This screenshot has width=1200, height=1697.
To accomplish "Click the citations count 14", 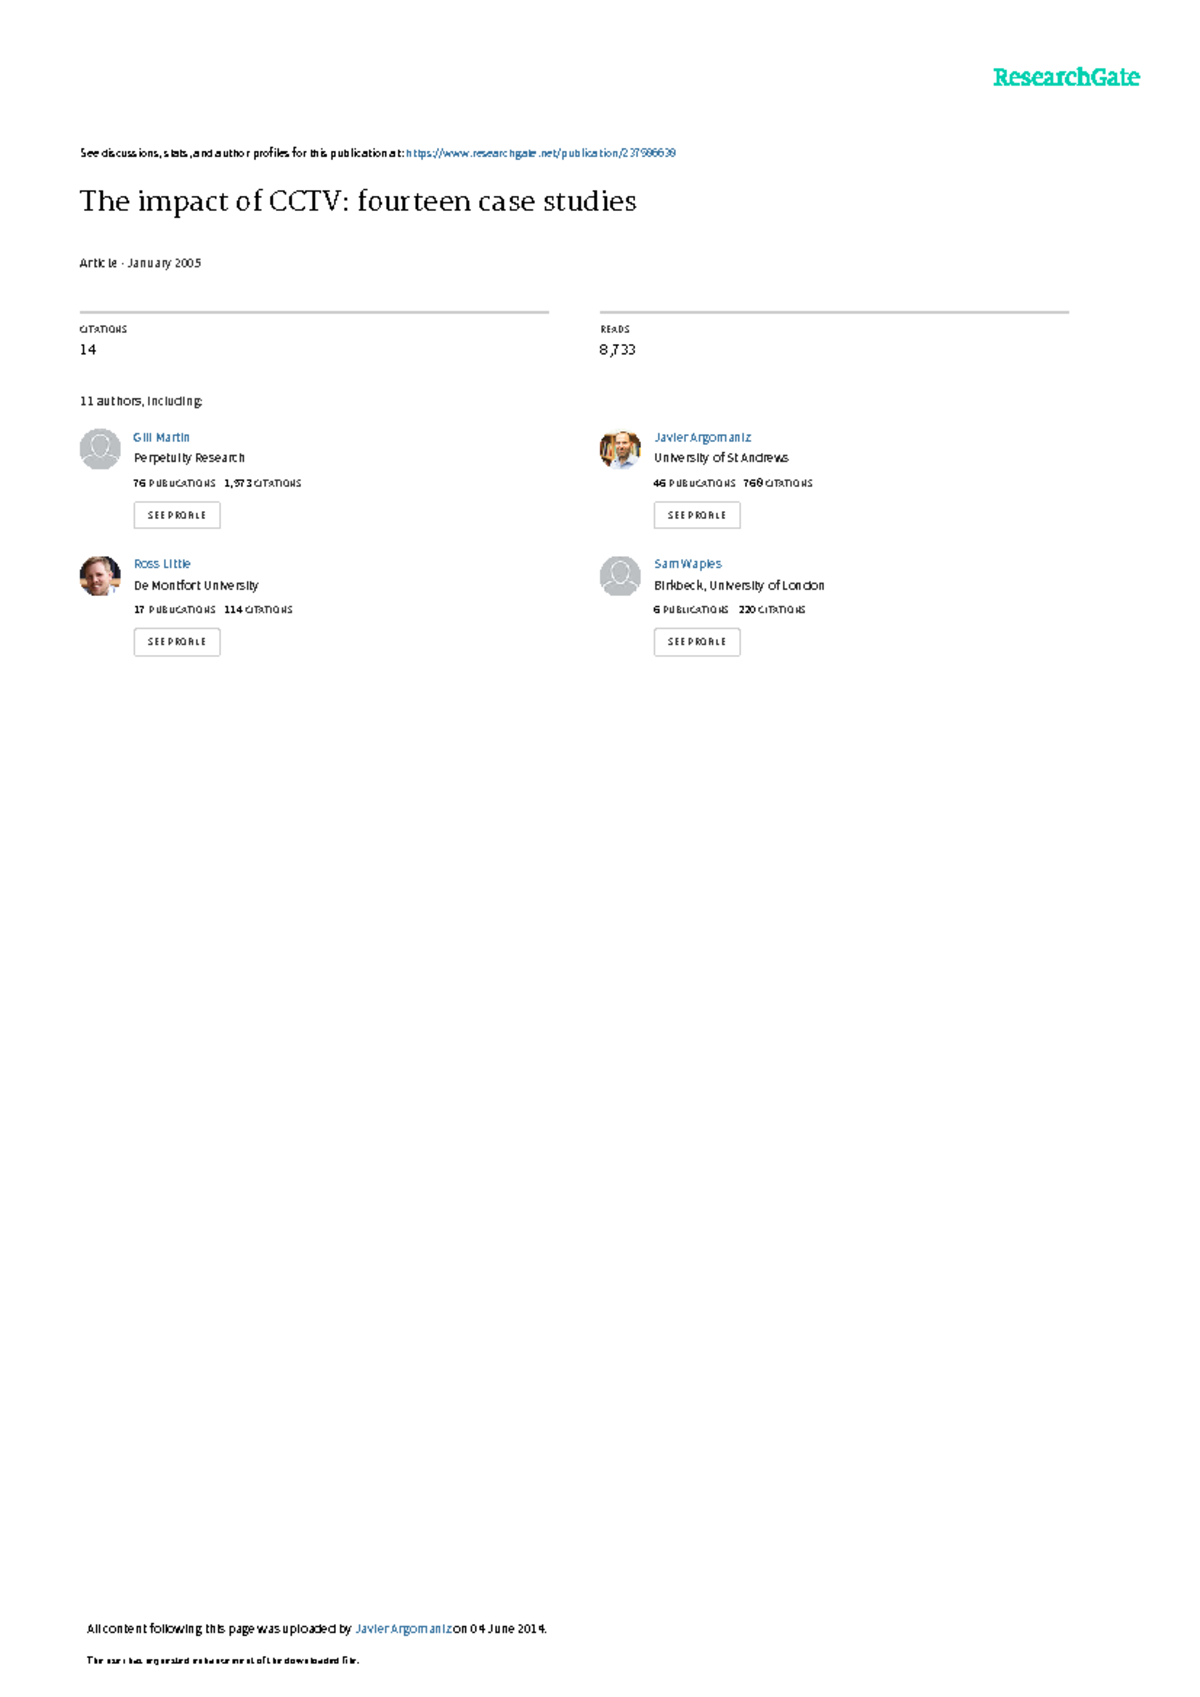I will (x=88, y=349).
